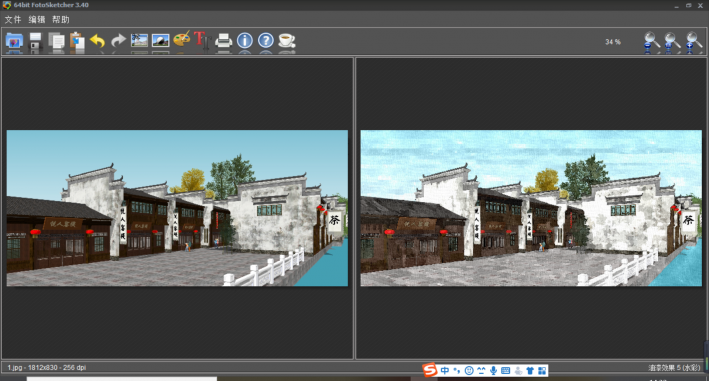Open the 文件 menu

click(13, 19)
